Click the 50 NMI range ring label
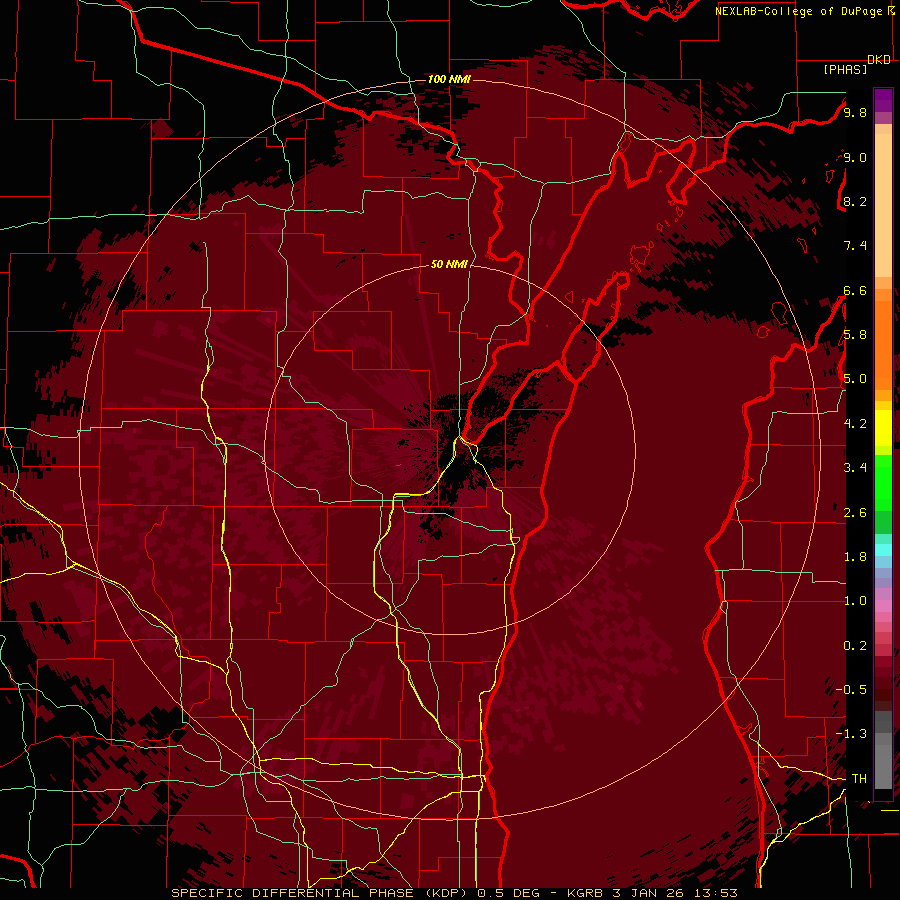Screen dimensions: 900x900 point(449,264)
